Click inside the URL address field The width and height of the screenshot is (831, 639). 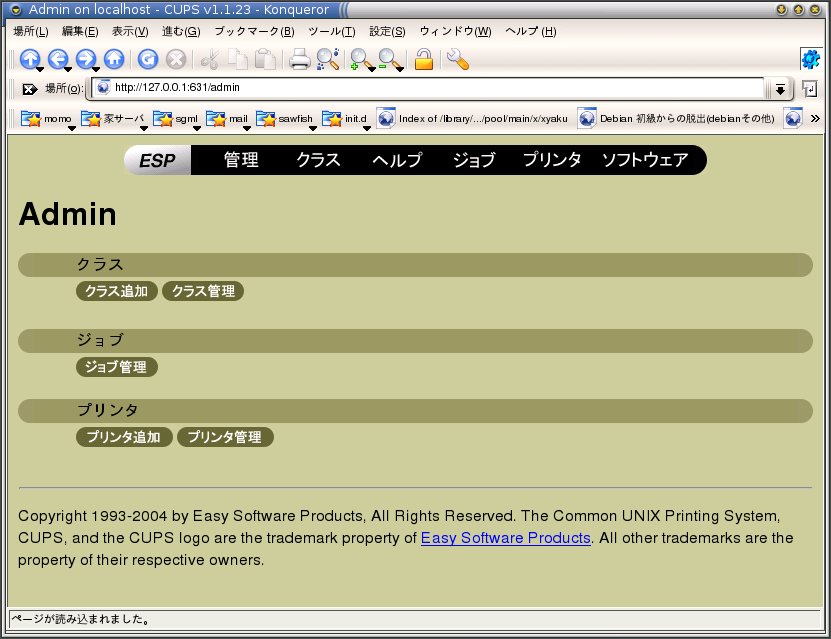tap(430, 88)
